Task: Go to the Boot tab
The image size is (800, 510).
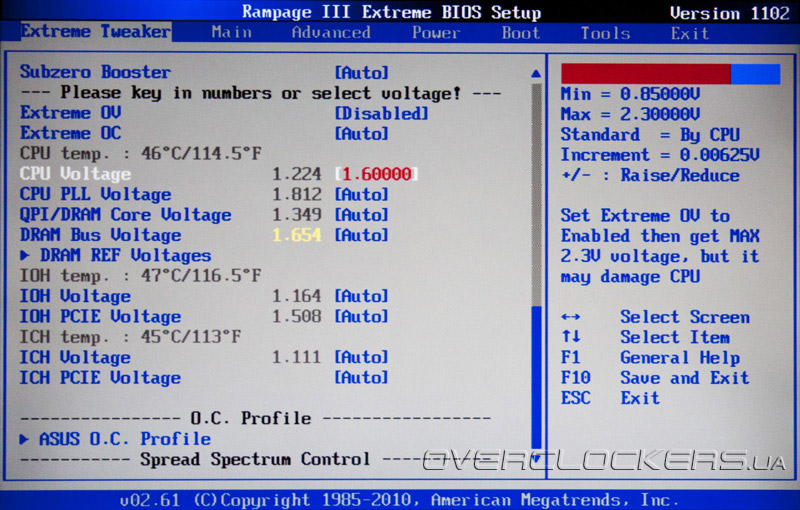Action: coord(520,33)
